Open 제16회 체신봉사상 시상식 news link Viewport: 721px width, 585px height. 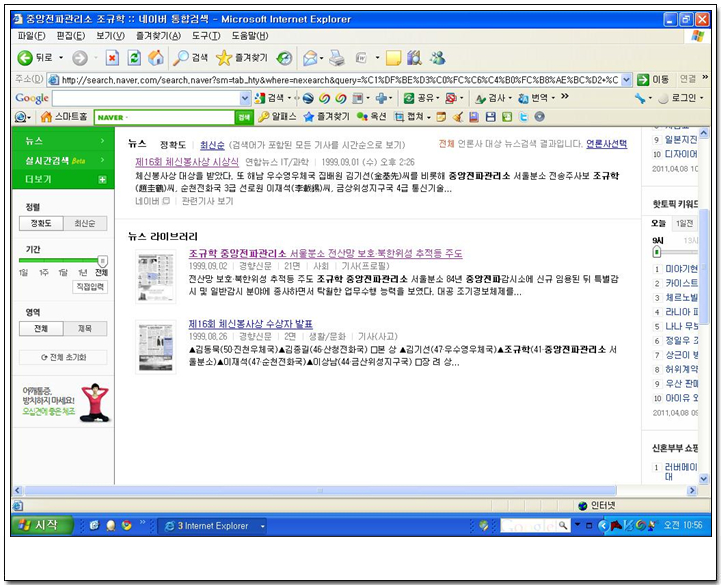187,162
